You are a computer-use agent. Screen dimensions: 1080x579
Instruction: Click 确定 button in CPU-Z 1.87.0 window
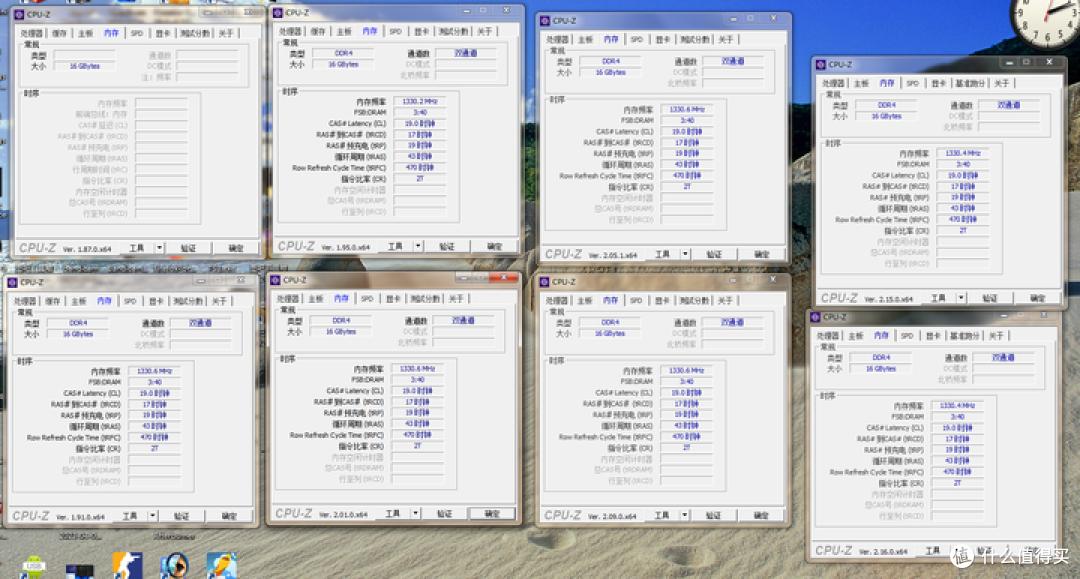236,248
